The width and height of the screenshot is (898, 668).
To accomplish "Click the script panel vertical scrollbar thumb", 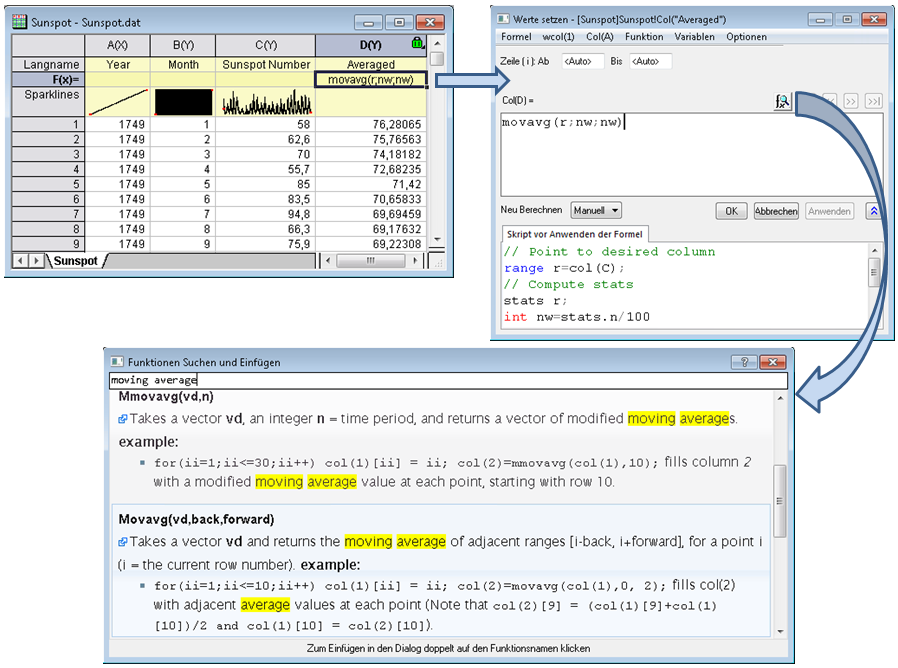I will [x=874, y=272].
